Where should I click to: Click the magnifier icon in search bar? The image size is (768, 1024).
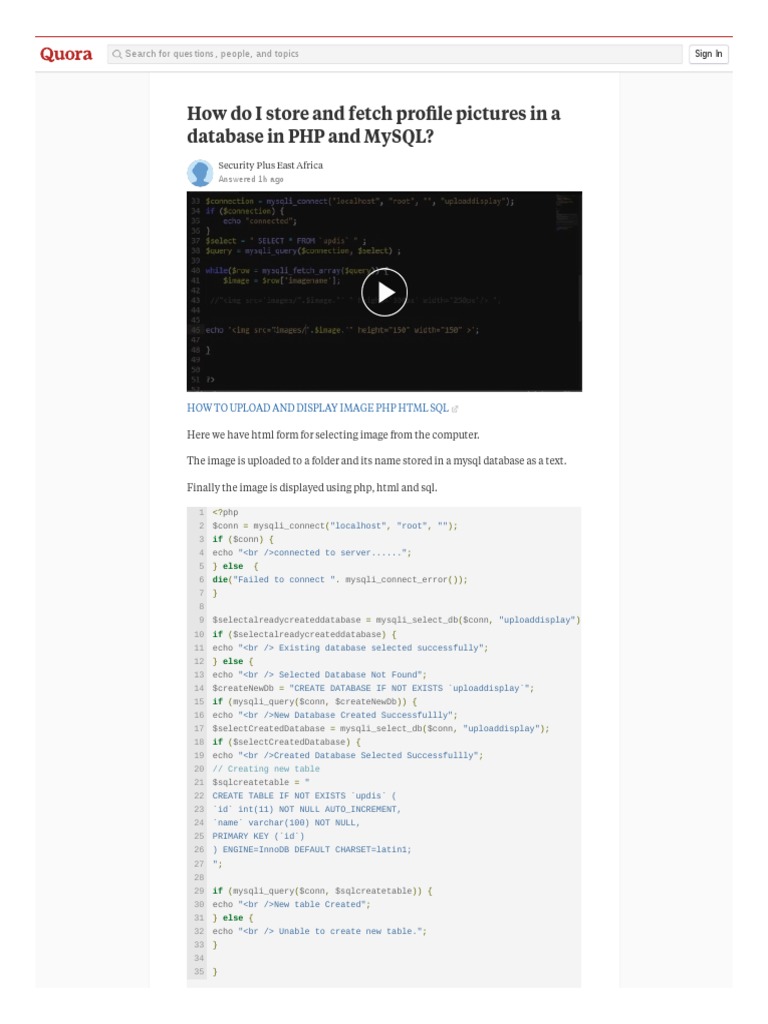pos(117,54)
